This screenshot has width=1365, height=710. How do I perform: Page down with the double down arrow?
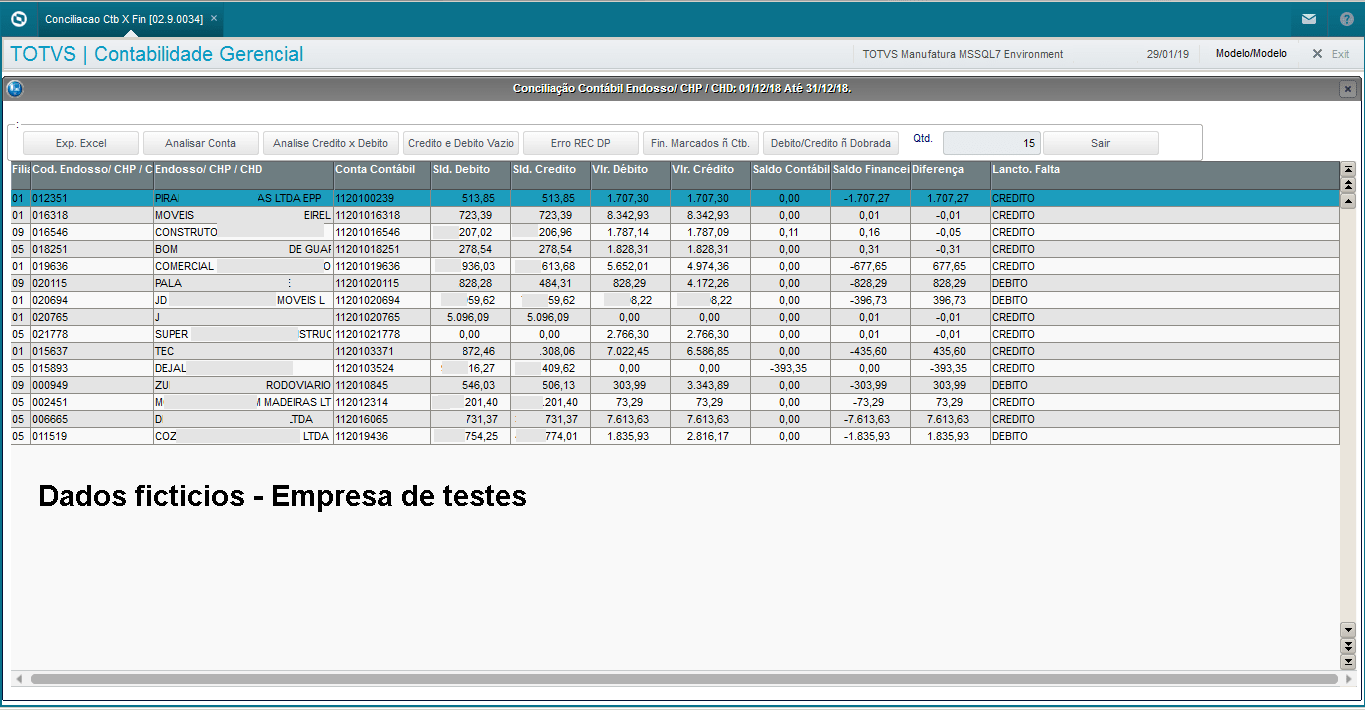1347,646
